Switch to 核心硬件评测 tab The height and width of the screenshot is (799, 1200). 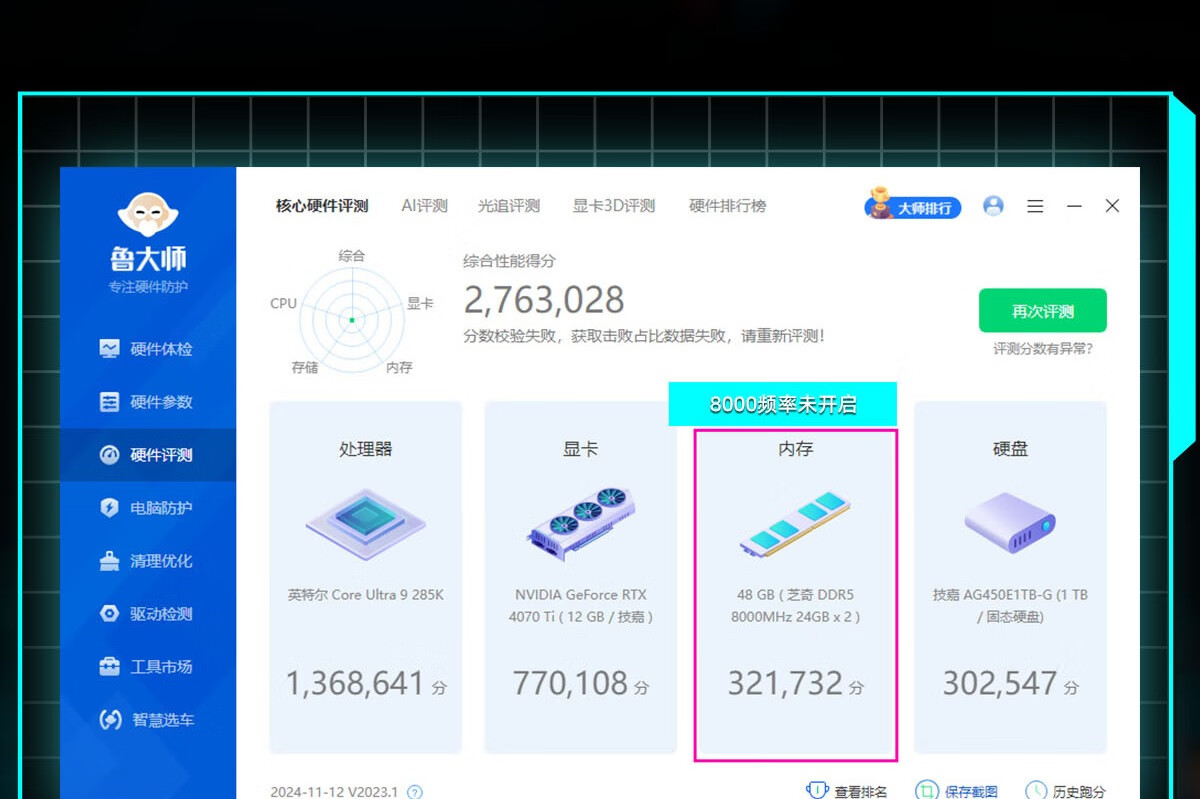point(322,206)
